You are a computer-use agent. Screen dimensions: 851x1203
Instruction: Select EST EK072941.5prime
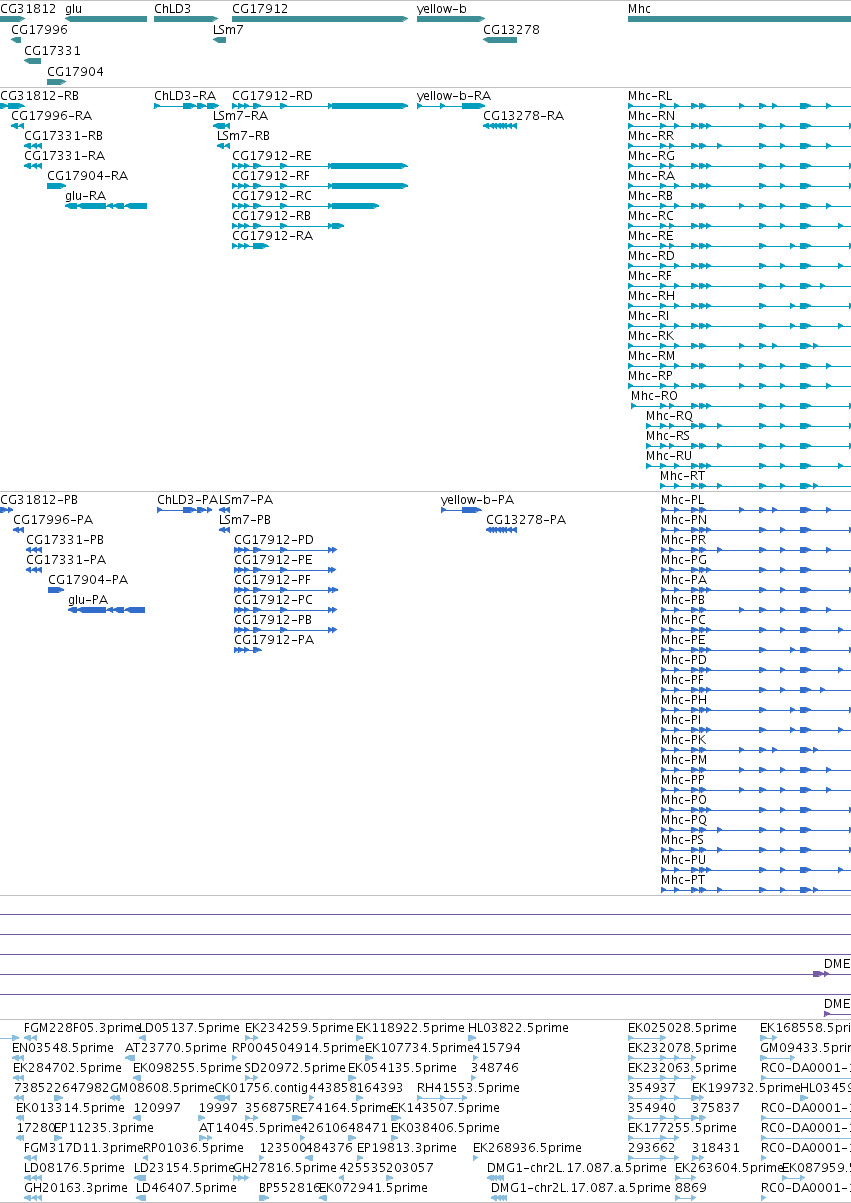(372, 1188)
